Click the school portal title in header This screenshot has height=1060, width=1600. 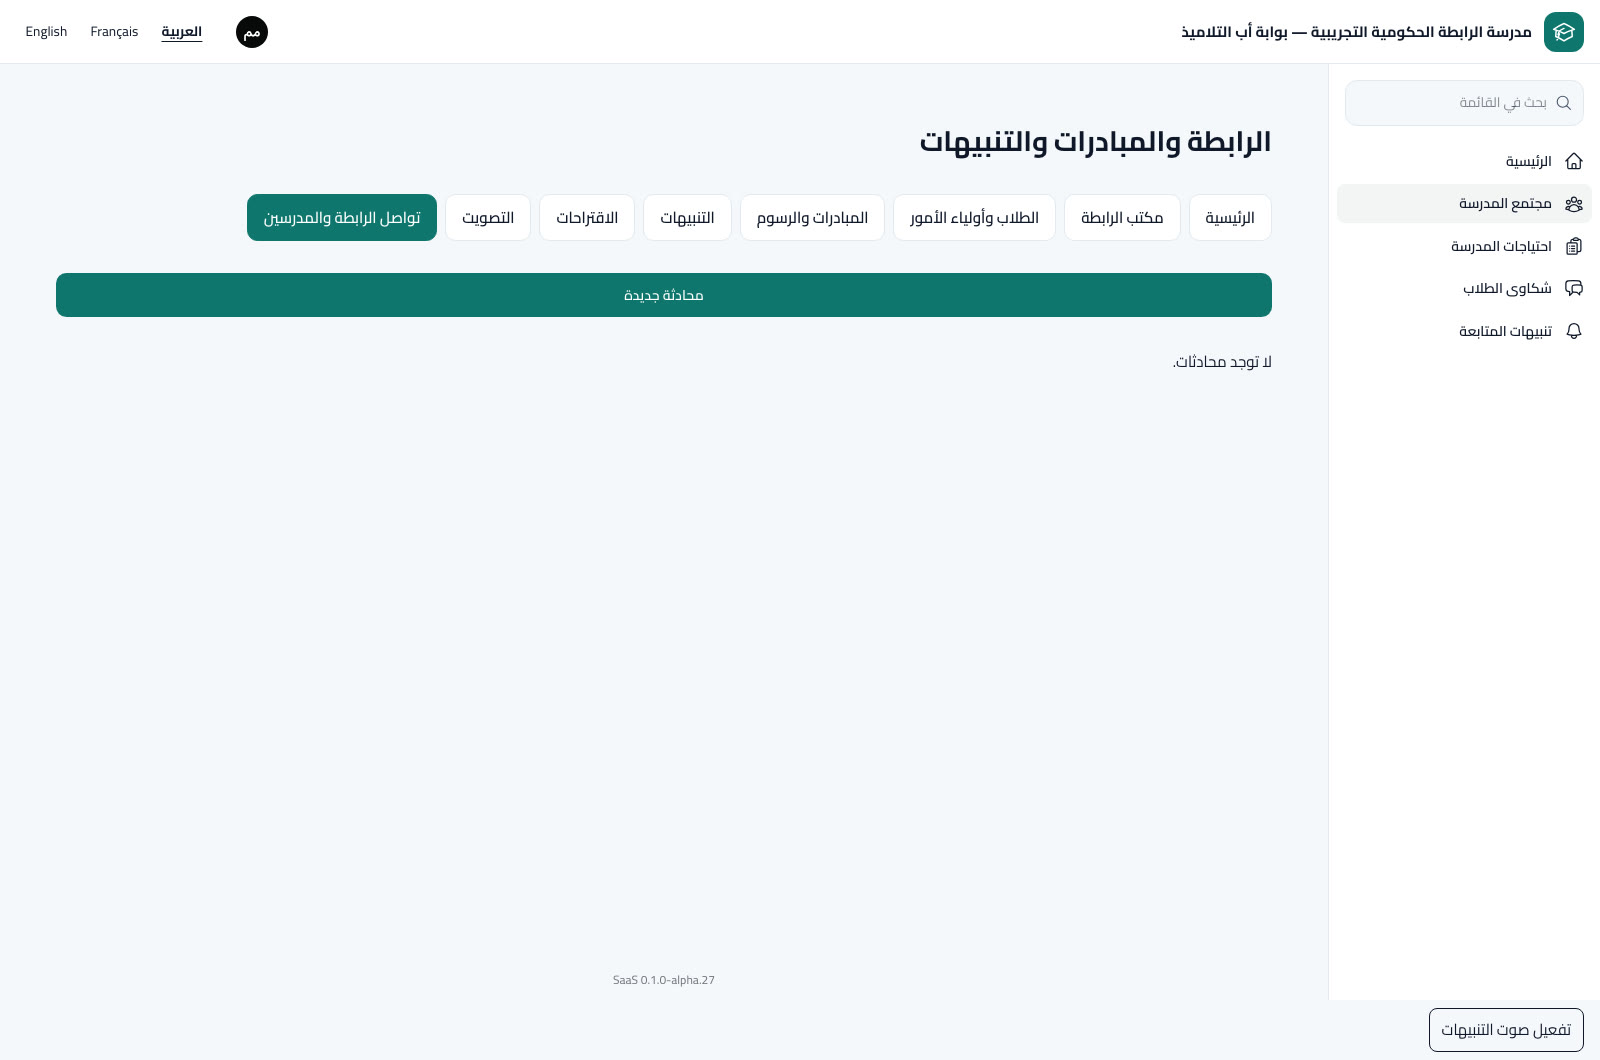(1356, 32)
